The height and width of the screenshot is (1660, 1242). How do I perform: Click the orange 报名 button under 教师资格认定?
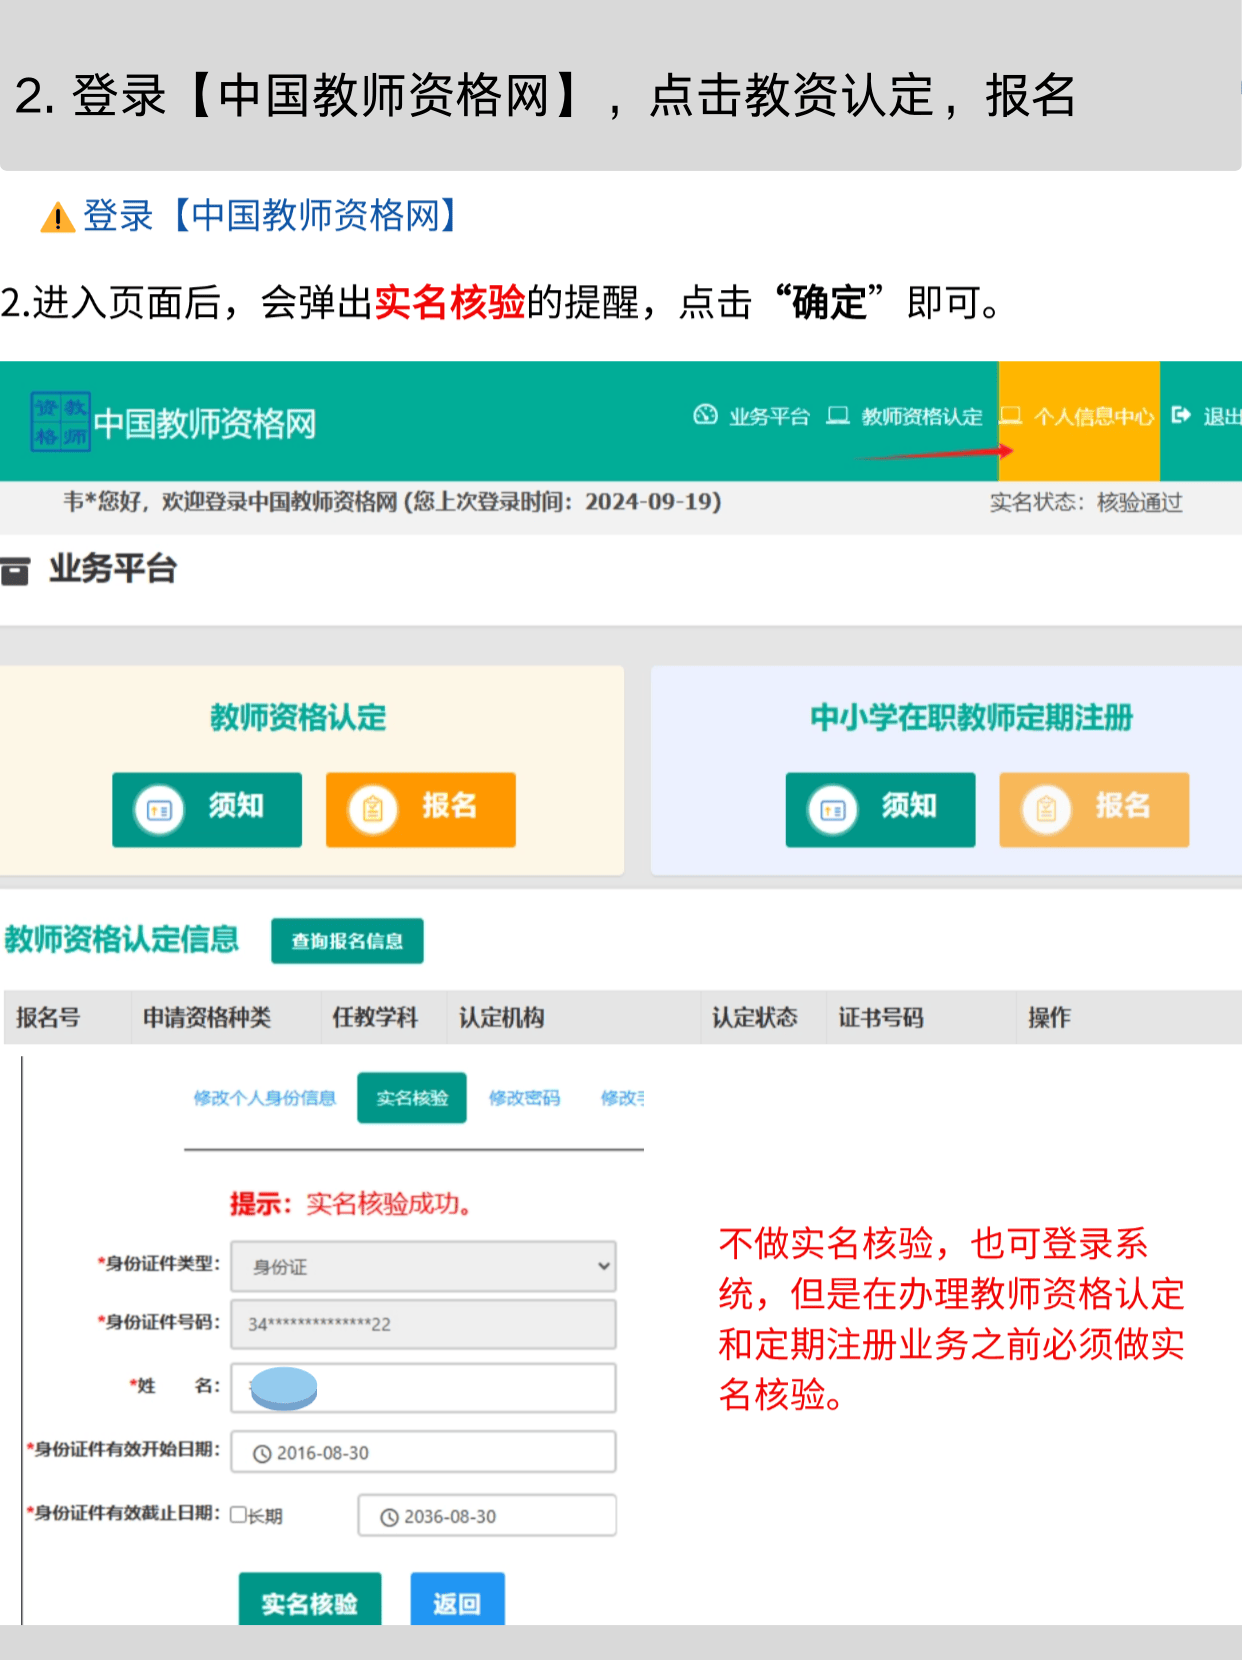click(421, 810)
